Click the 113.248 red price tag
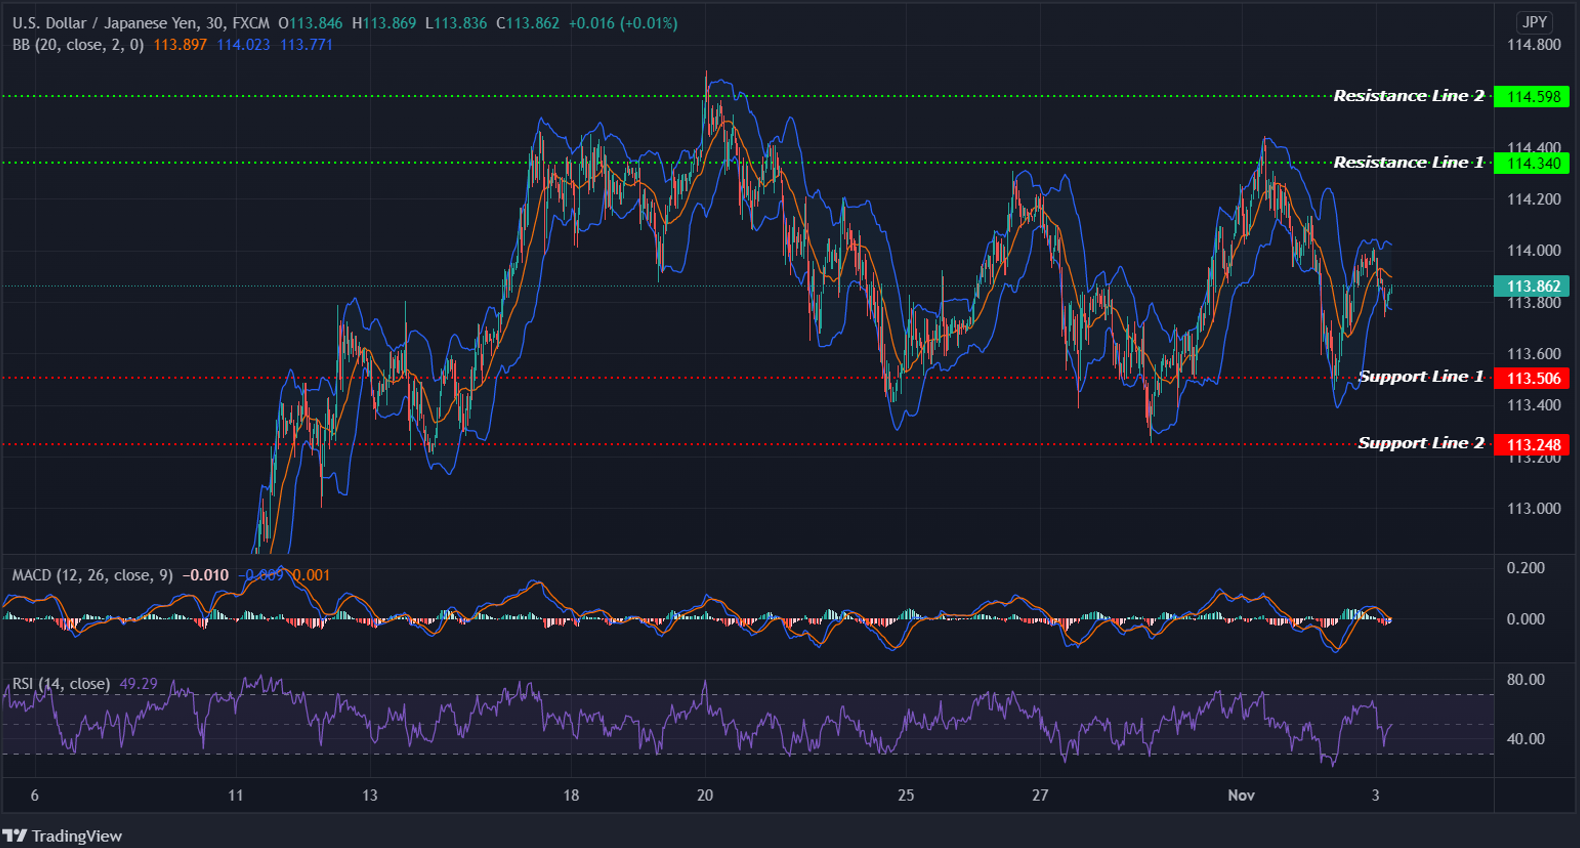 click(1532, 444)
